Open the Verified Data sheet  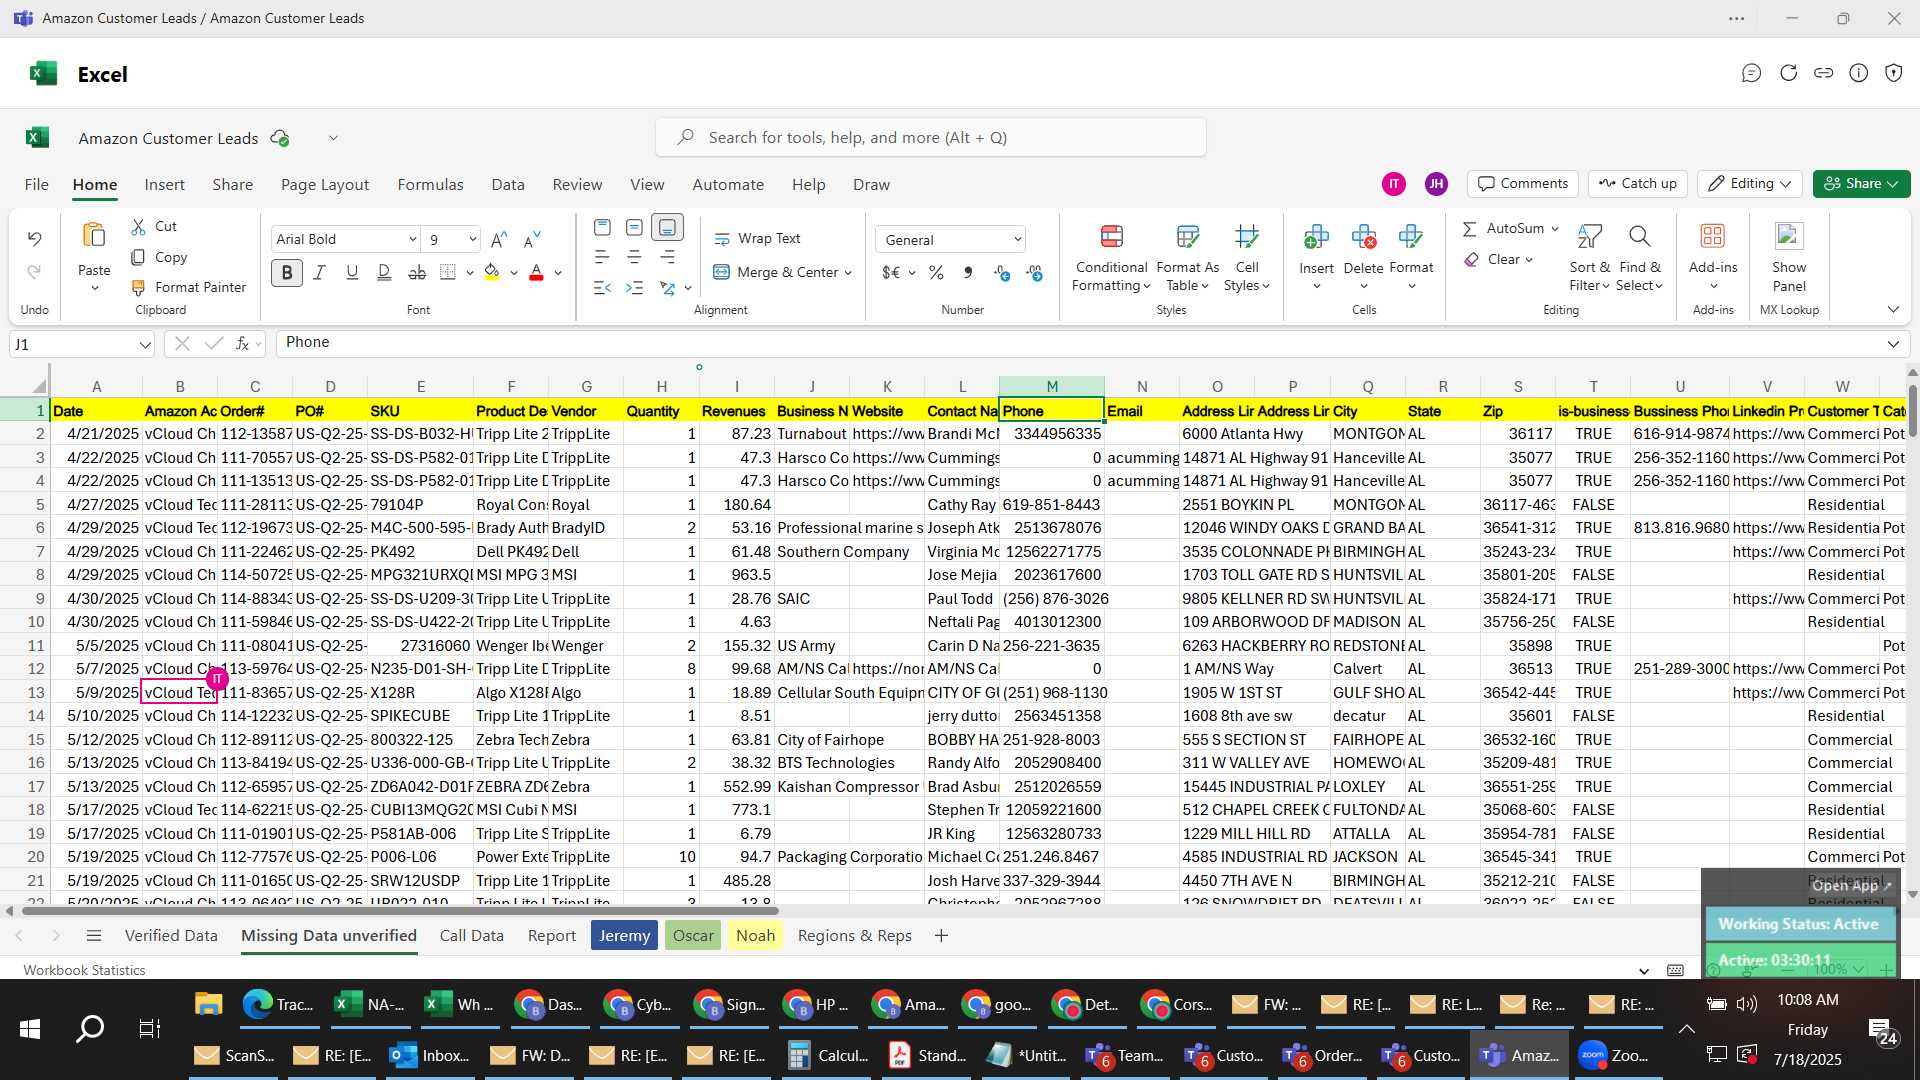click(x=171, y=936)
